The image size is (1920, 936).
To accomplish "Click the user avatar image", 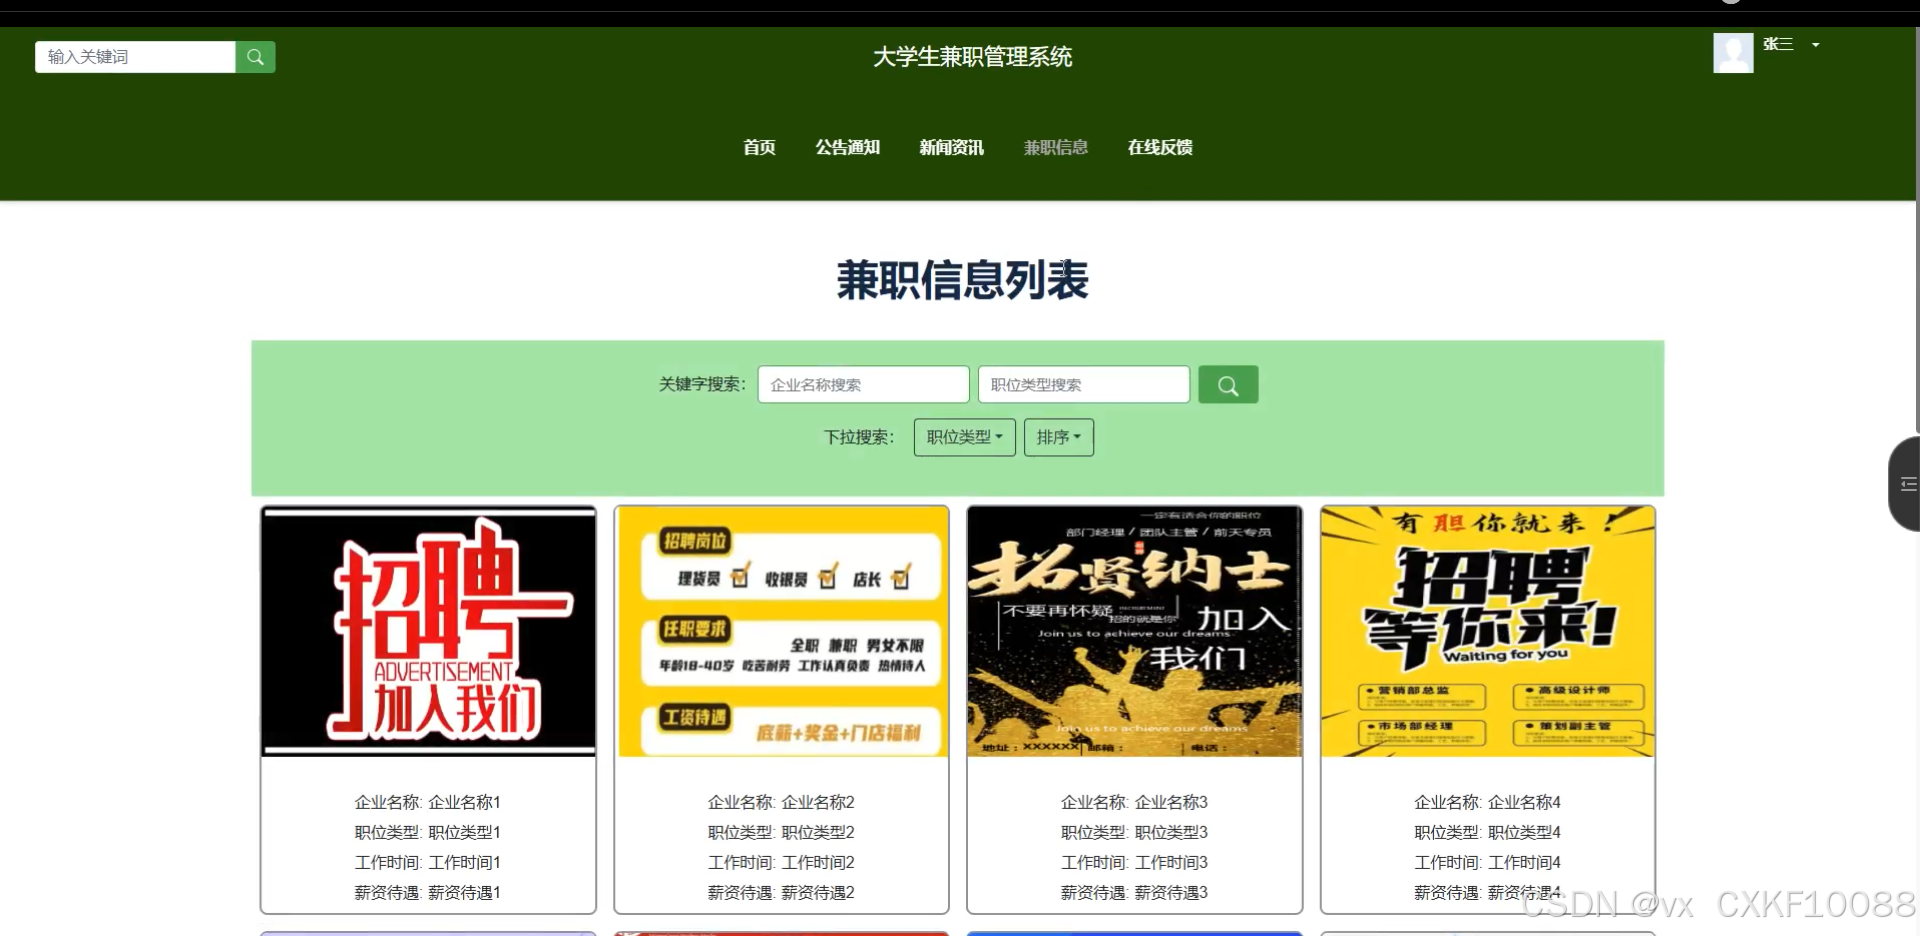I will tap(1732, 53).
